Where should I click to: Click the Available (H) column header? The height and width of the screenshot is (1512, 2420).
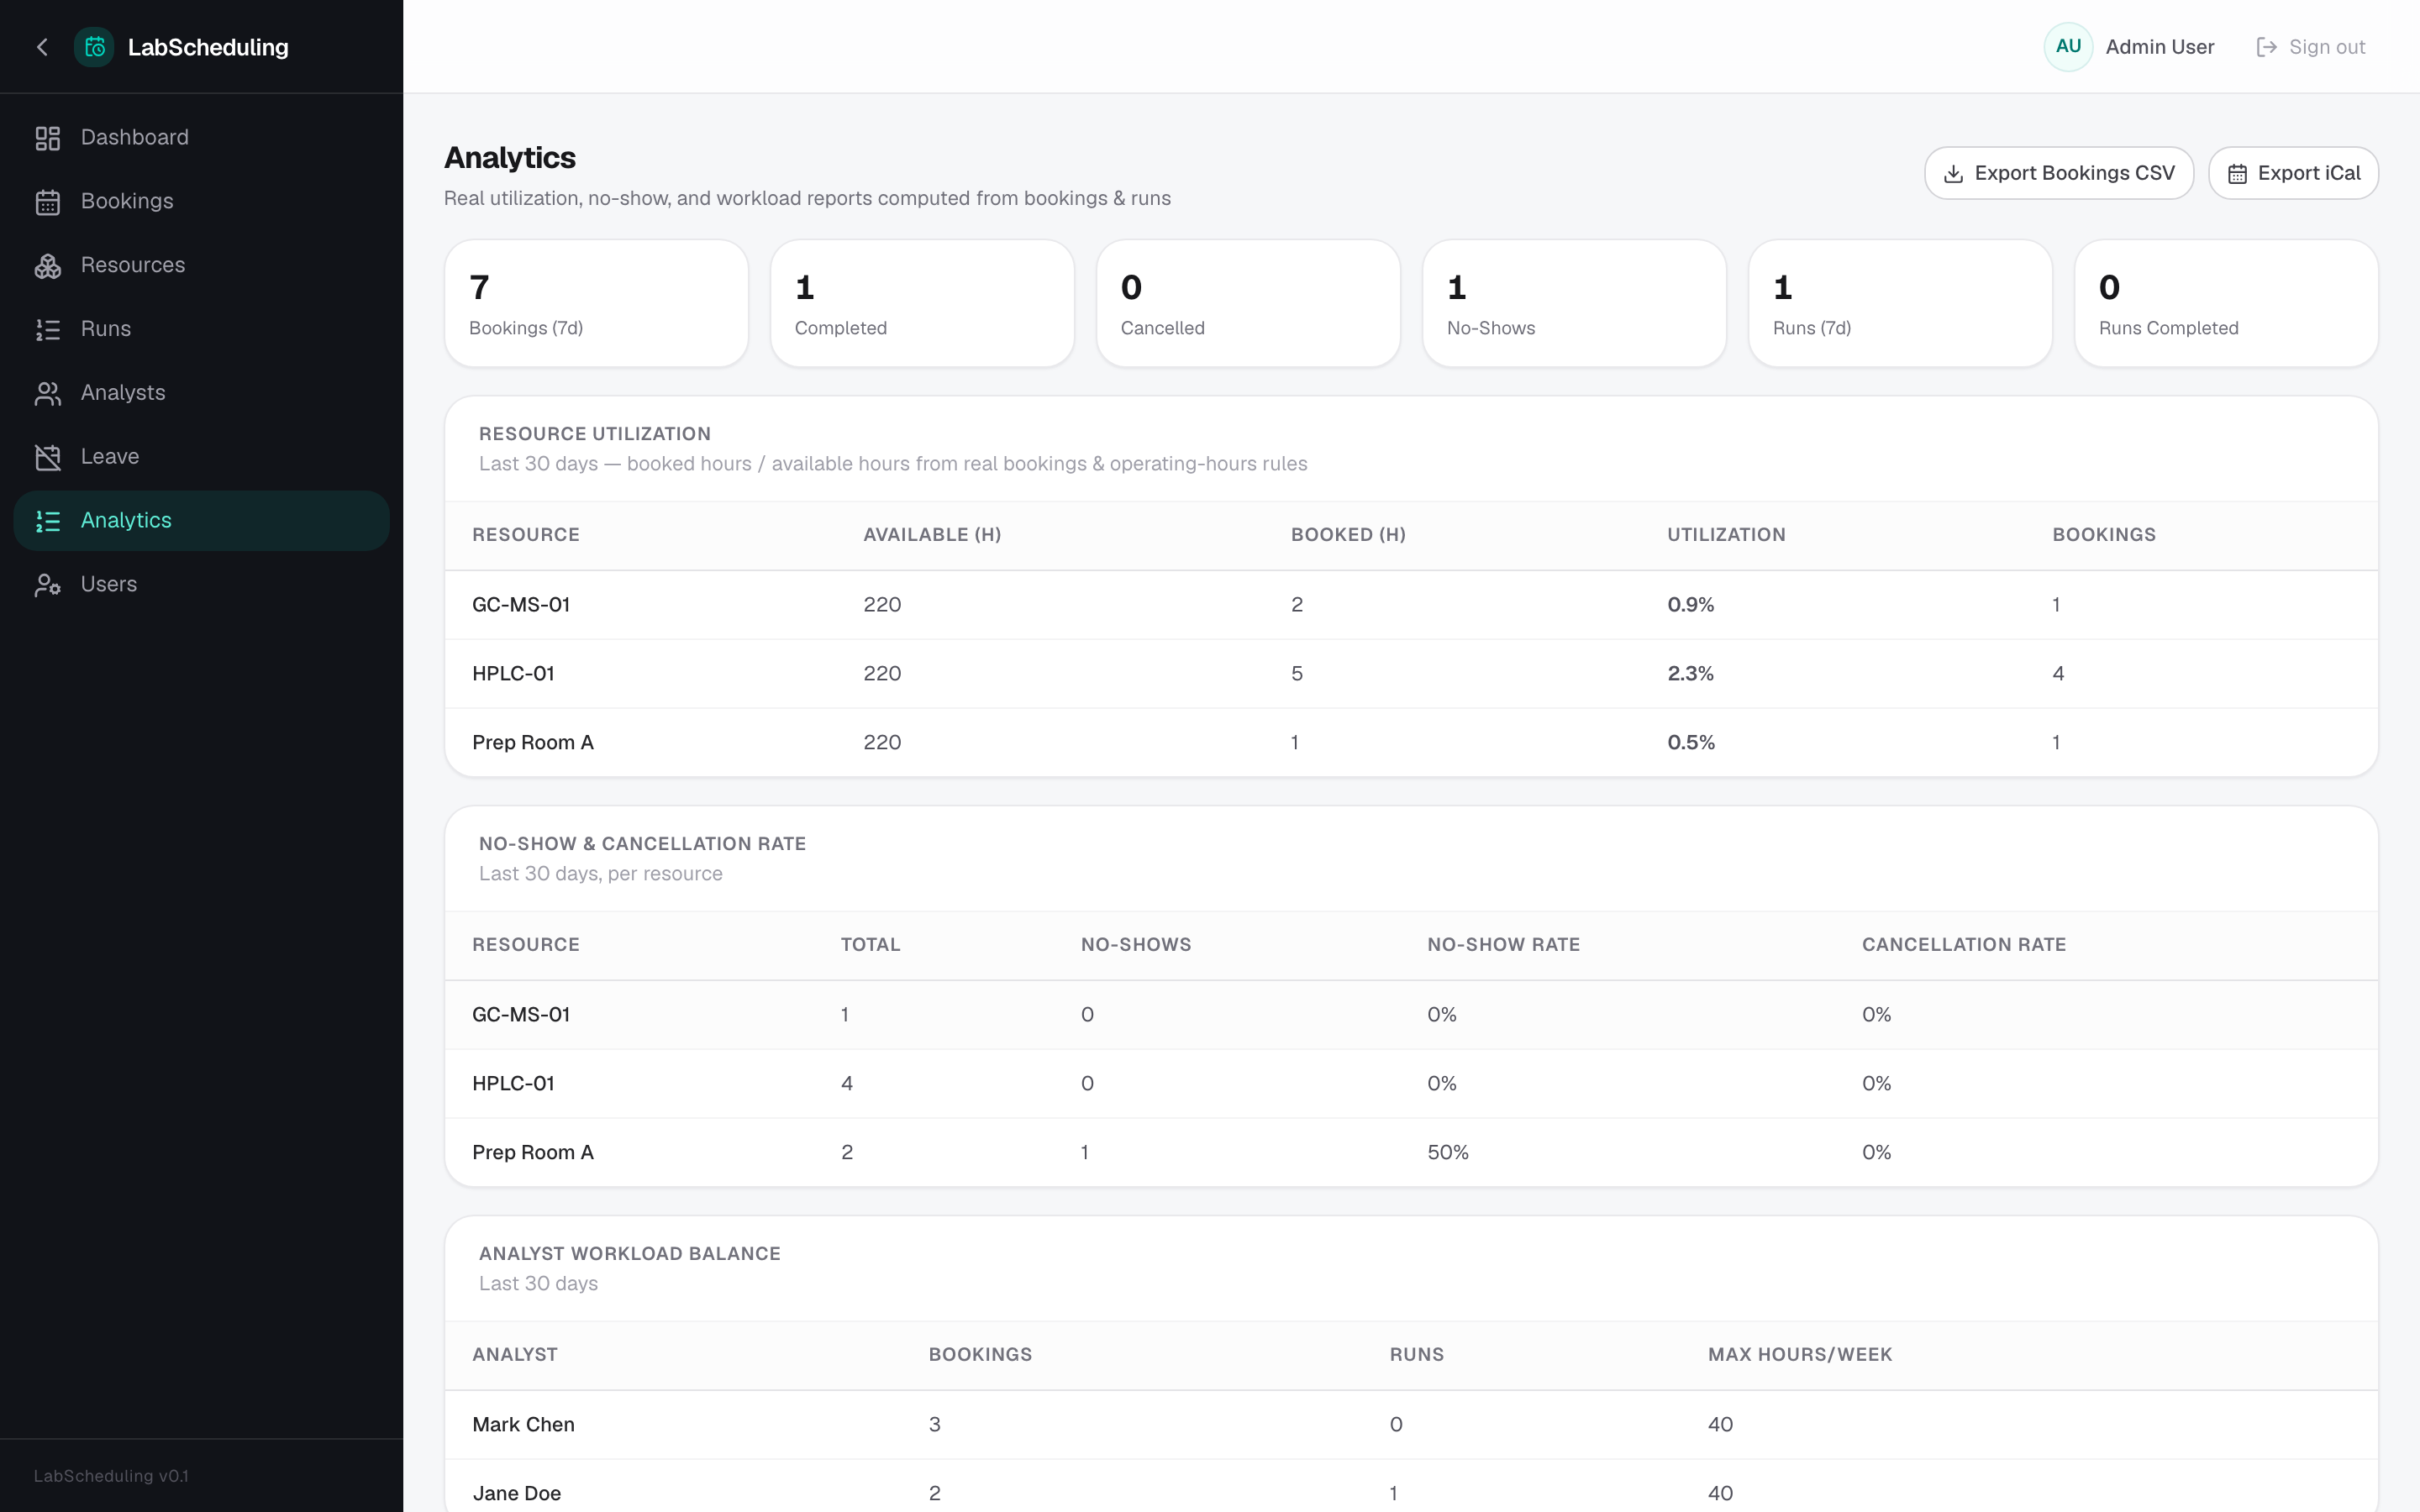click(932, 535)
